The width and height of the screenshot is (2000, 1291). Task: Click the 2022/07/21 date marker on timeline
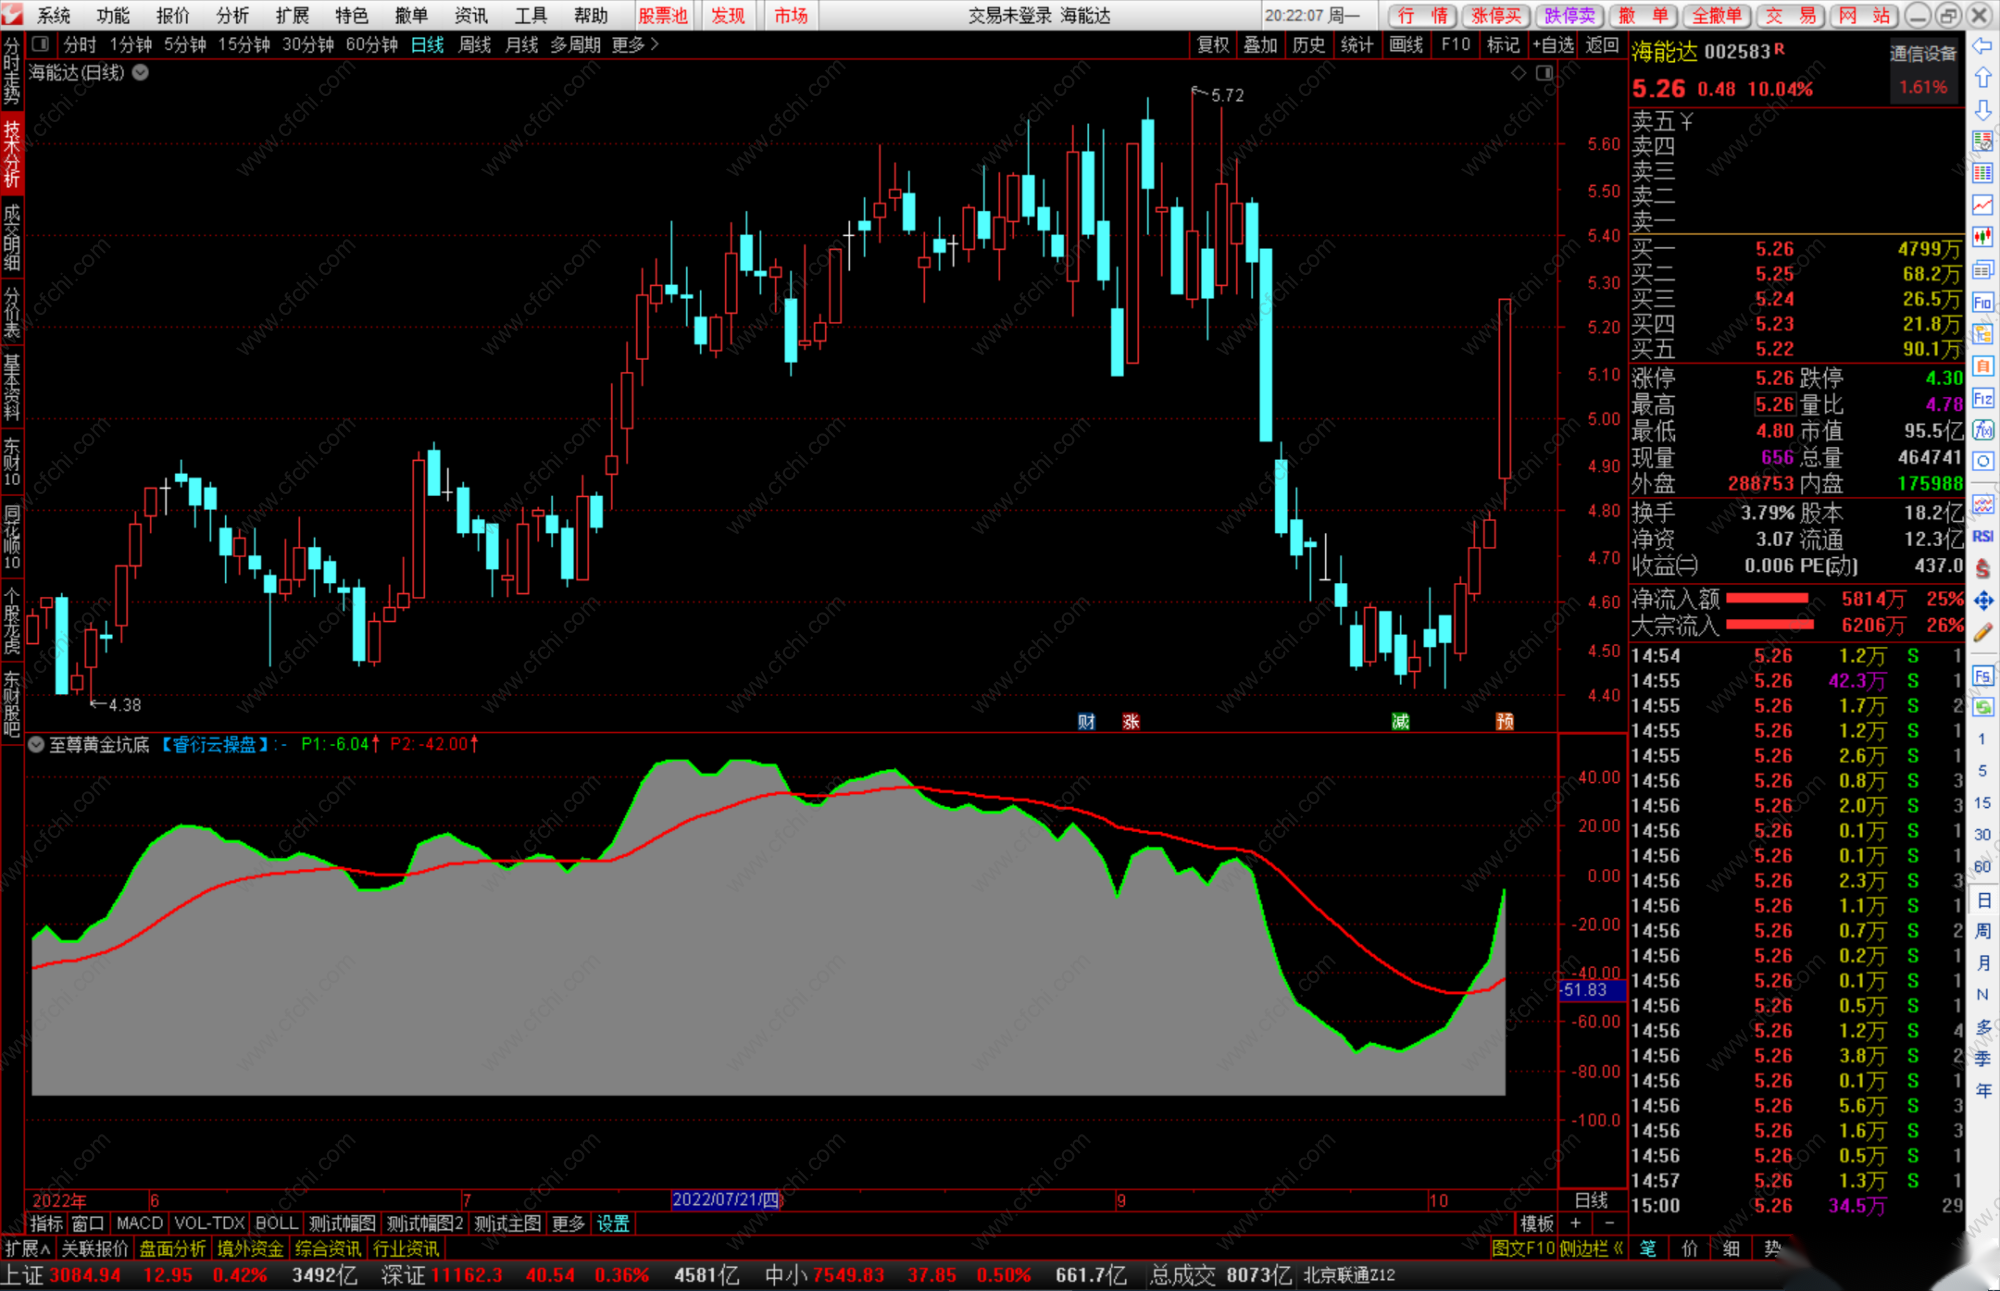[x=725, y=1200]
